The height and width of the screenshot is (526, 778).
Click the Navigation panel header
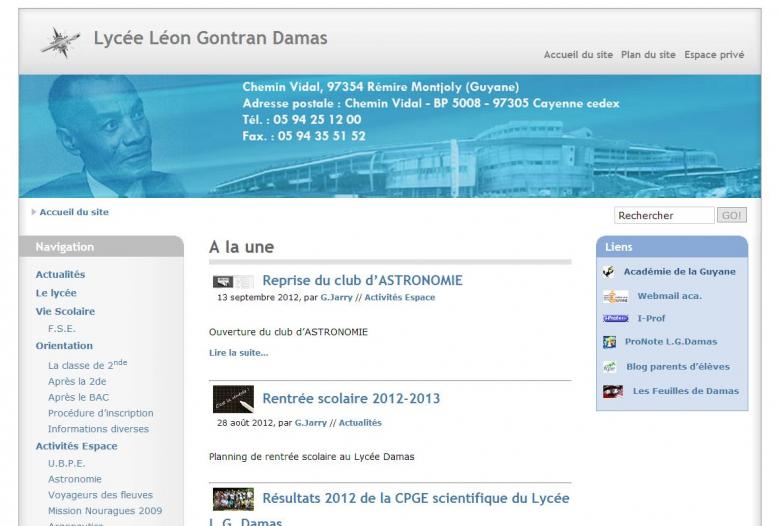click(x=101, y=247)
